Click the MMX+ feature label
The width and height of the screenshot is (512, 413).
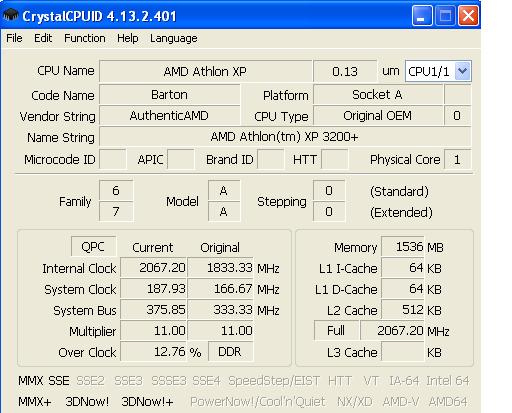[35, 402]
